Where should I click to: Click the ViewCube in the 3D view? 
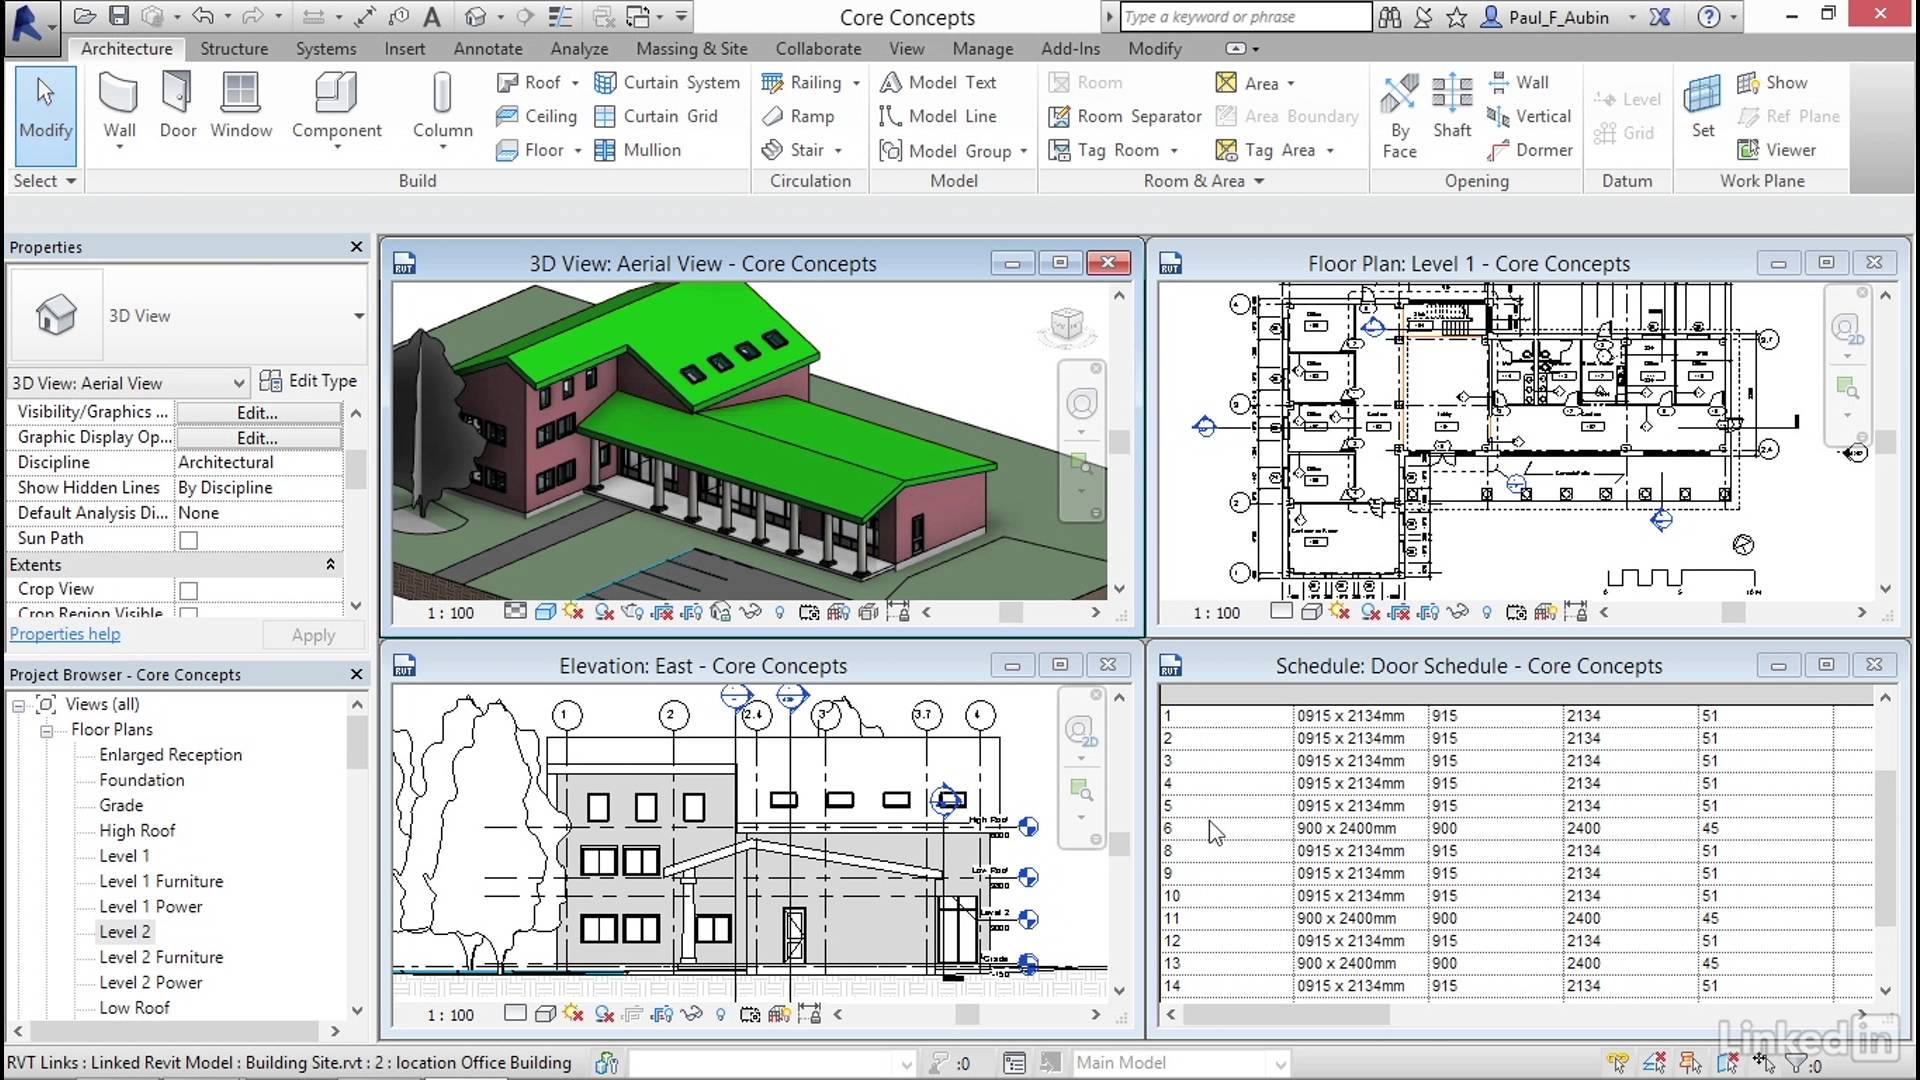click(x=1066, y=326)
